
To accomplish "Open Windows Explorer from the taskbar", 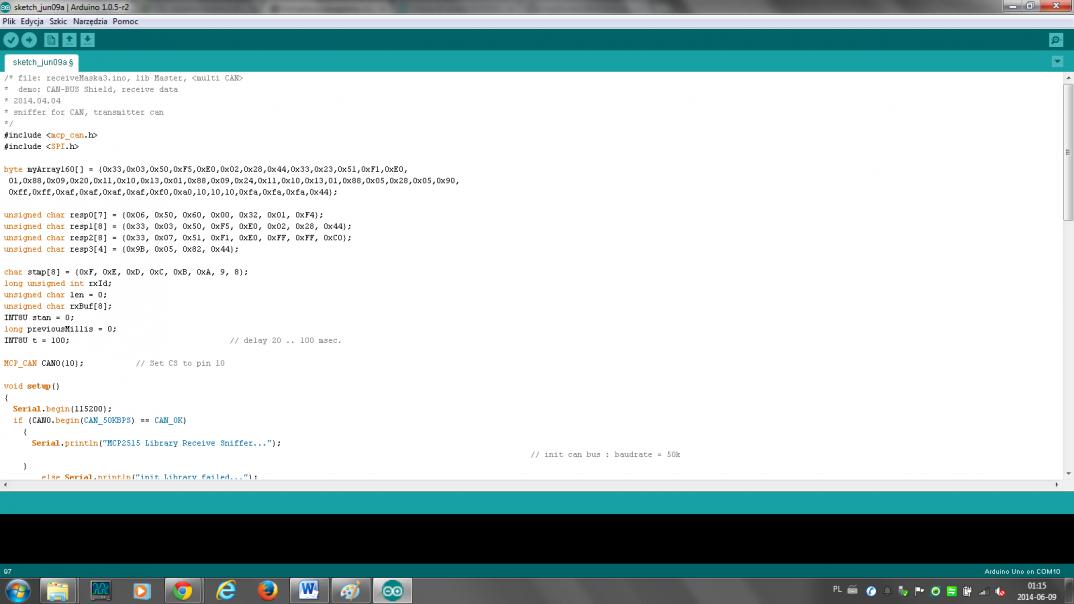I will click(x=58, y=590).
